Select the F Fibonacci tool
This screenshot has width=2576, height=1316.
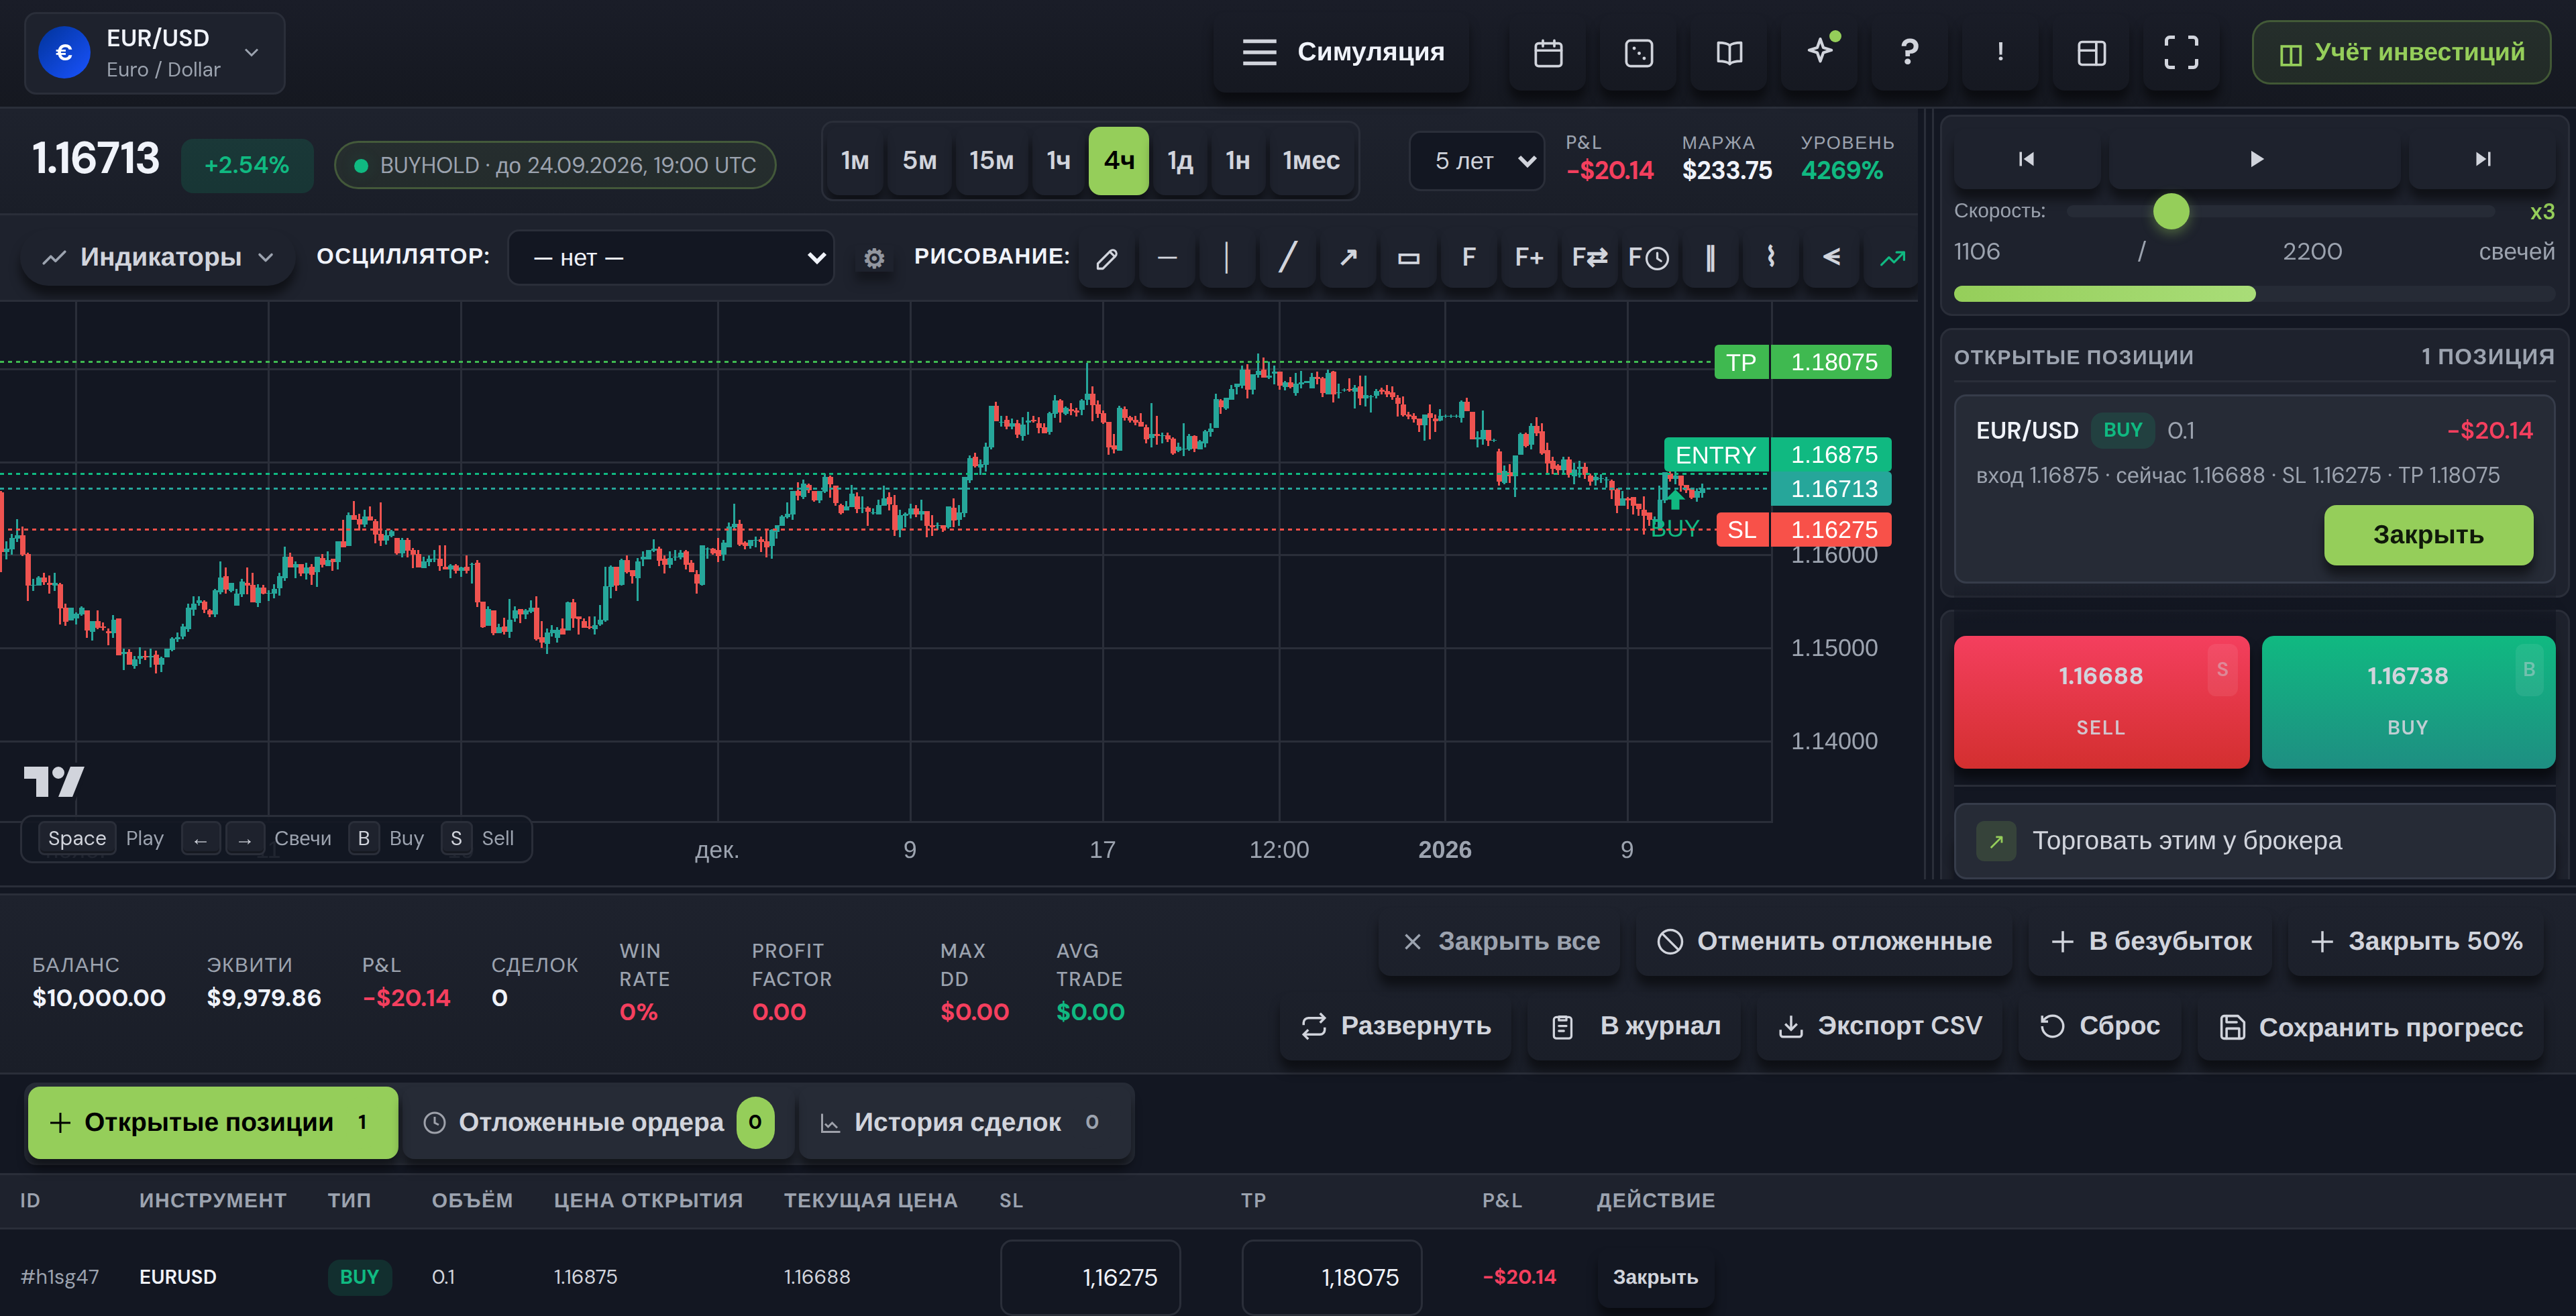click(1469, 258)
